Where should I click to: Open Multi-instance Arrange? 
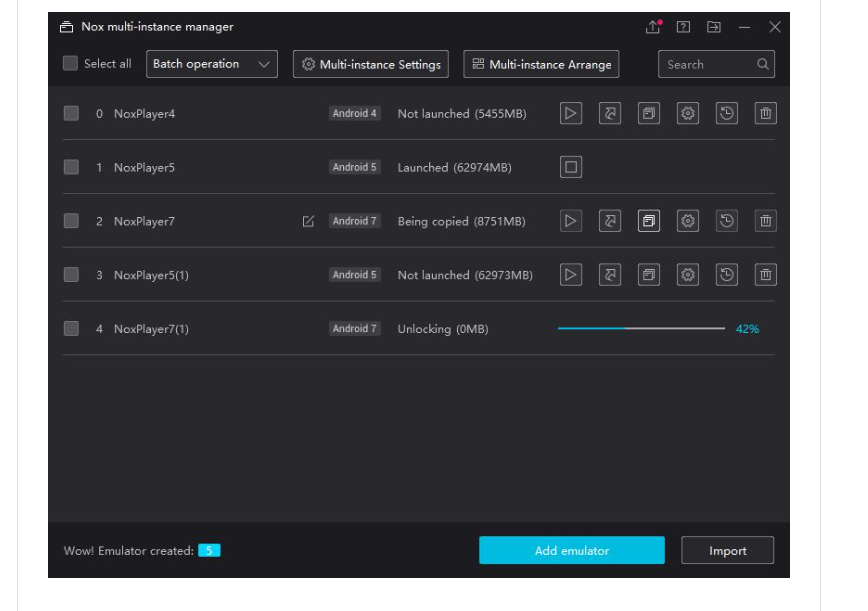[541, 64]
